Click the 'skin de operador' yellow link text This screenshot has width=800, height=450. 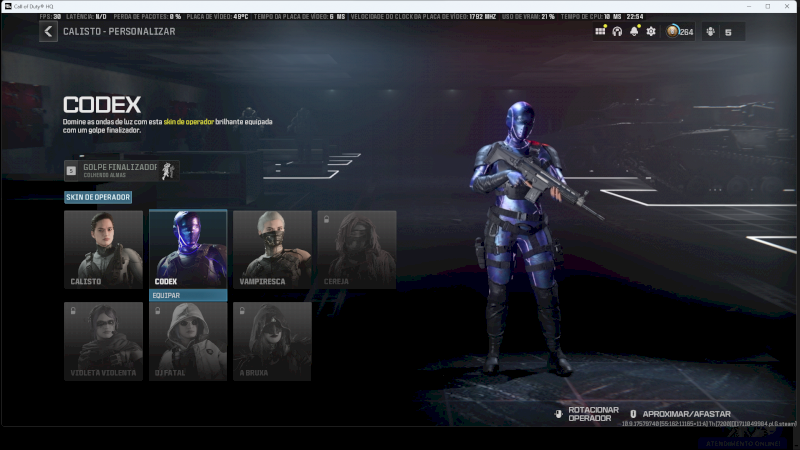(189, 122)
